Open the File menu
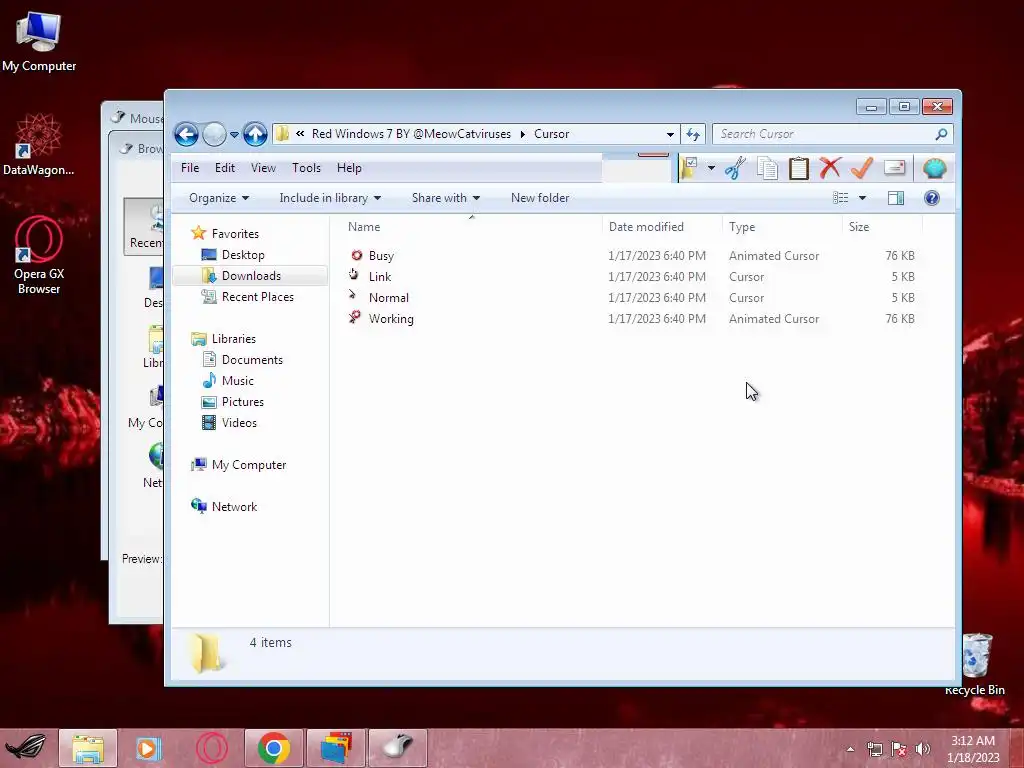 pyautogui.click(x=190, y=168)
